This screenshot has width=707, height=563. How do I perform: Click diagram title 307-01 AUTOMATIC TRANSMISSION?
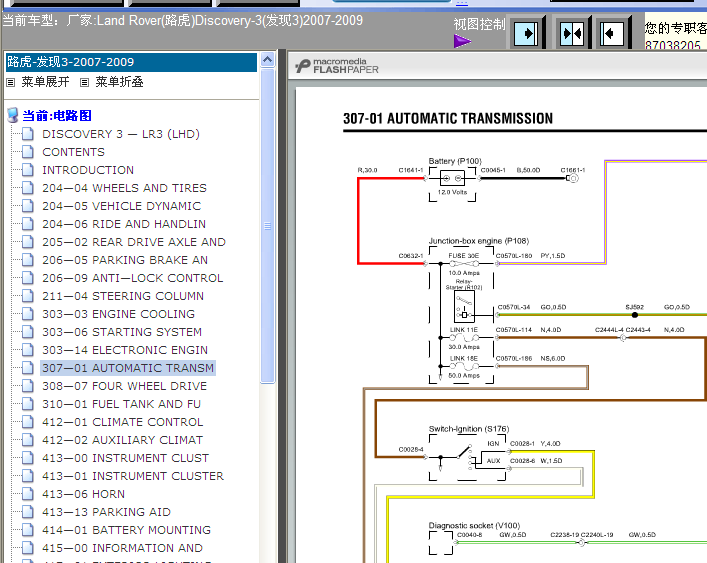coord(448,119)
